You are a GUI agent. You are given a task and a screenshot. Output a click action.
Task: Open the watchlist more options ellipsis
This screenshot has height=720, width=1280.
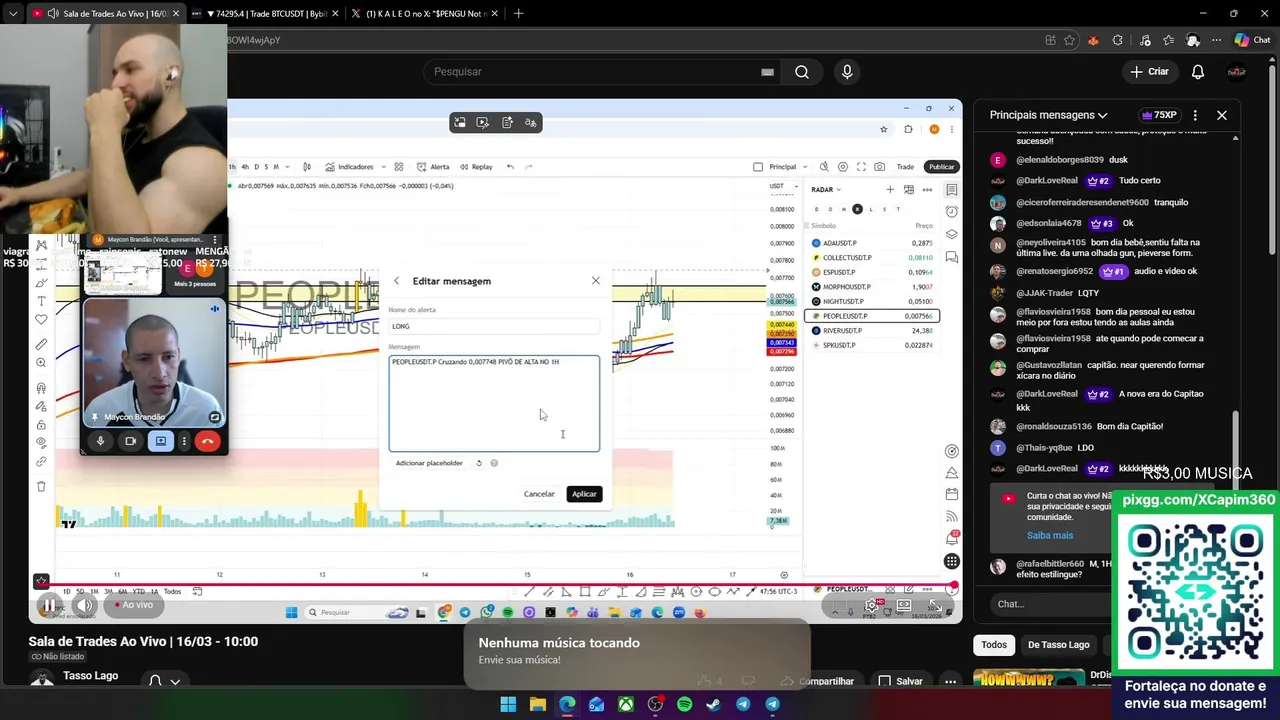(927, 189)
